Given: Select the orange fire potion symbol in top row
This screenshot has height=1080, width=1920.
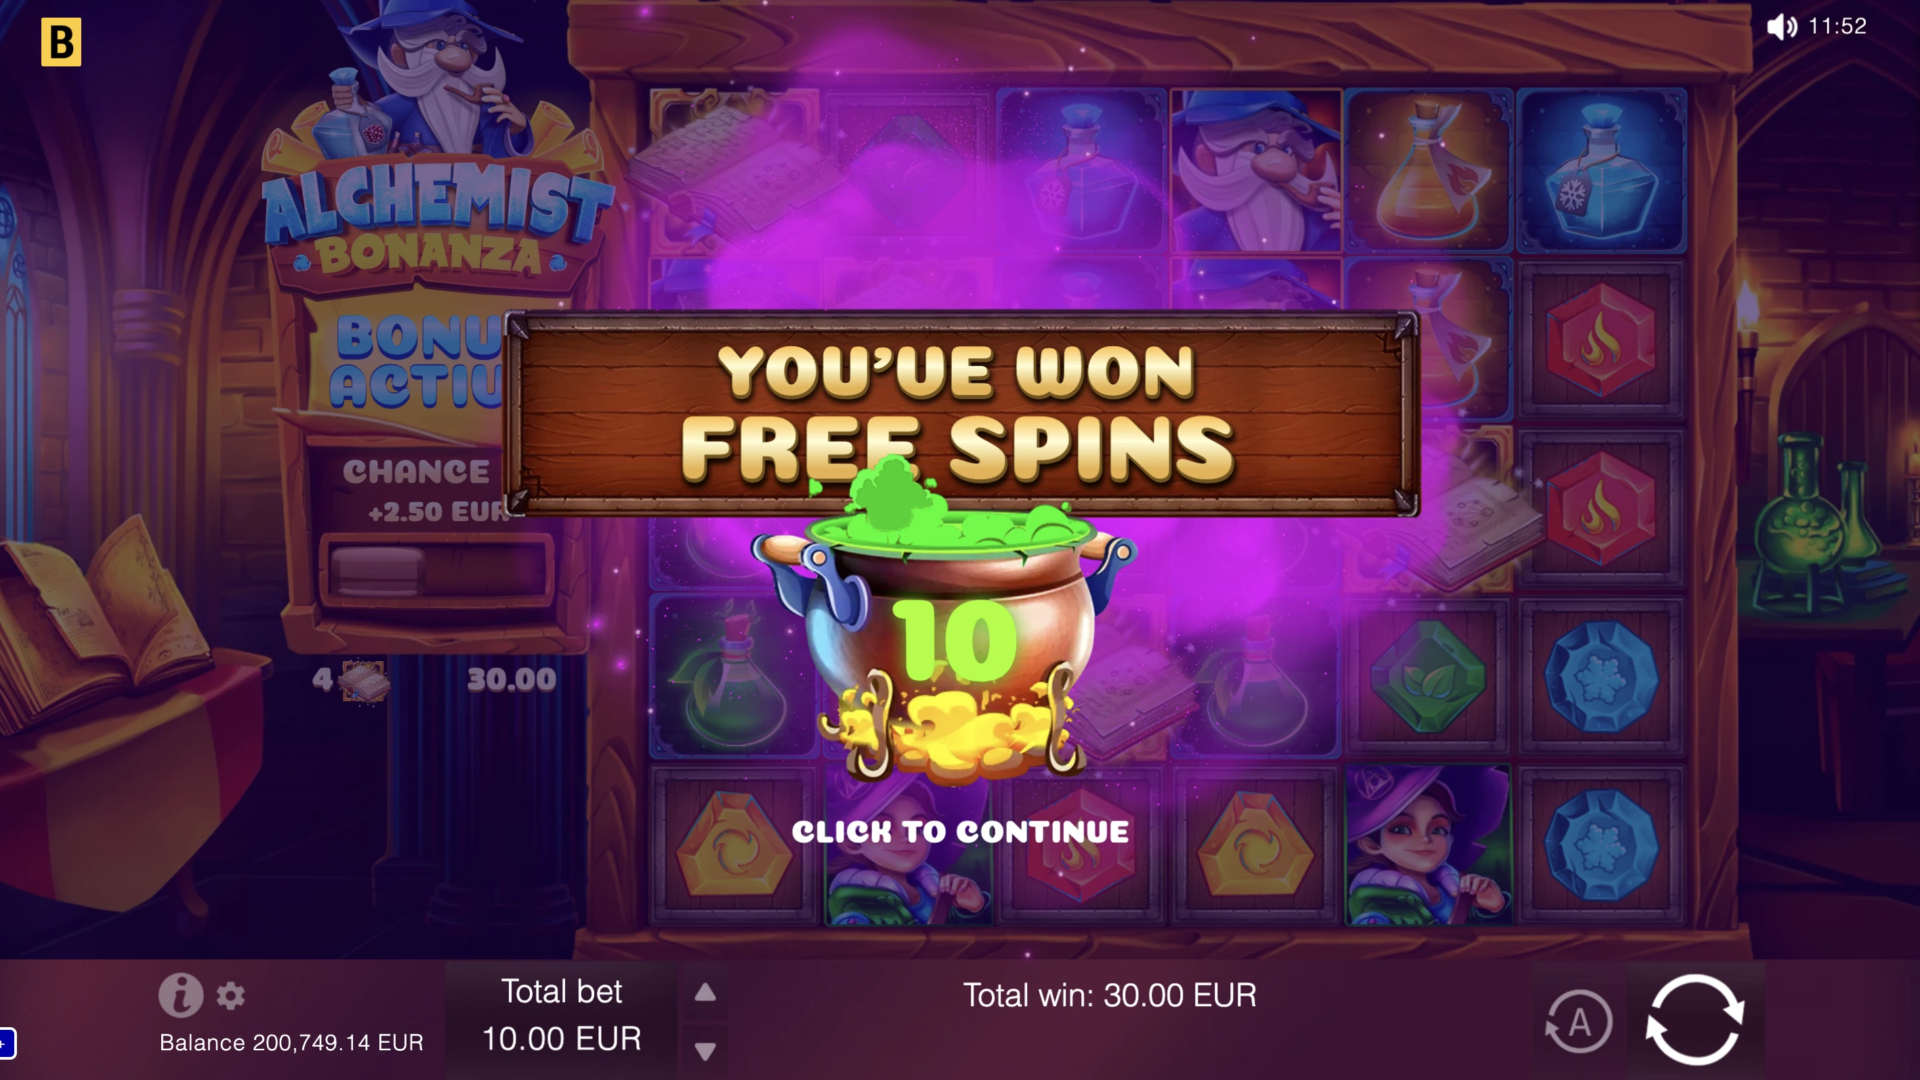Looking at the screenshot, I should (x=1427, y=170).
